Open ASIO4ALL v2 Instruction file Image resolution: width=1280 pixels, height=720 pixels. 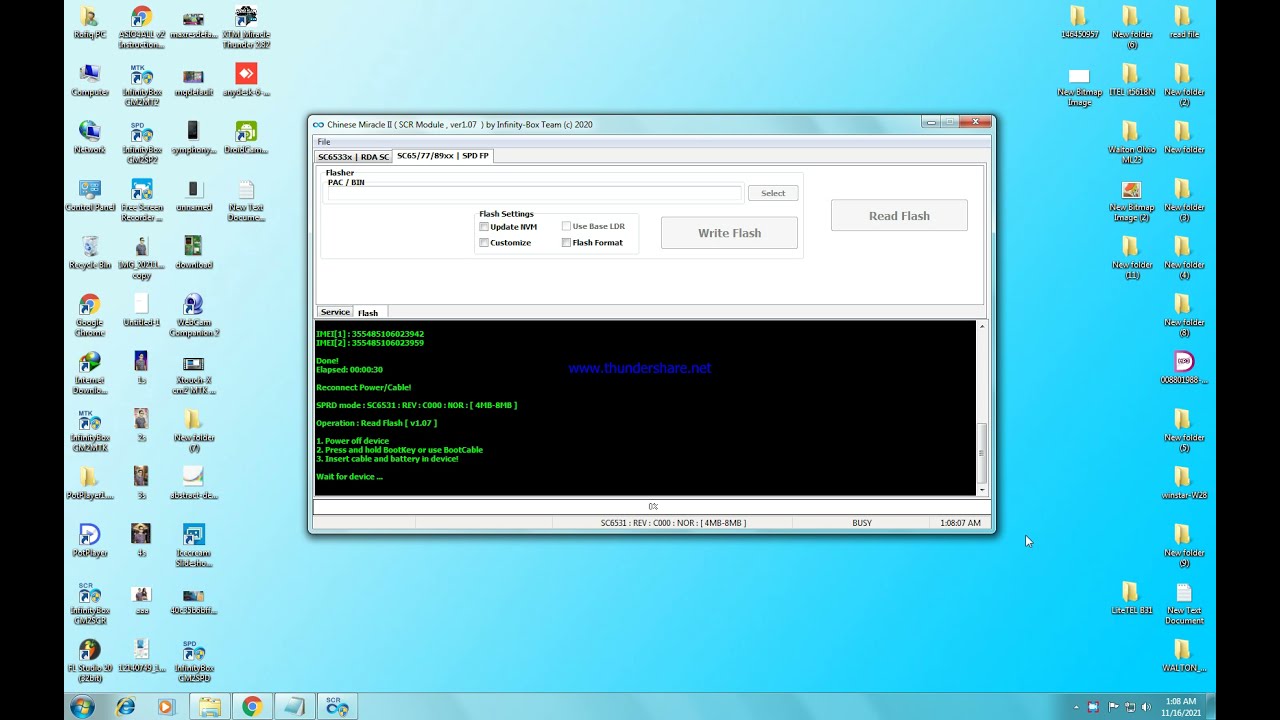tap(142, 27)
